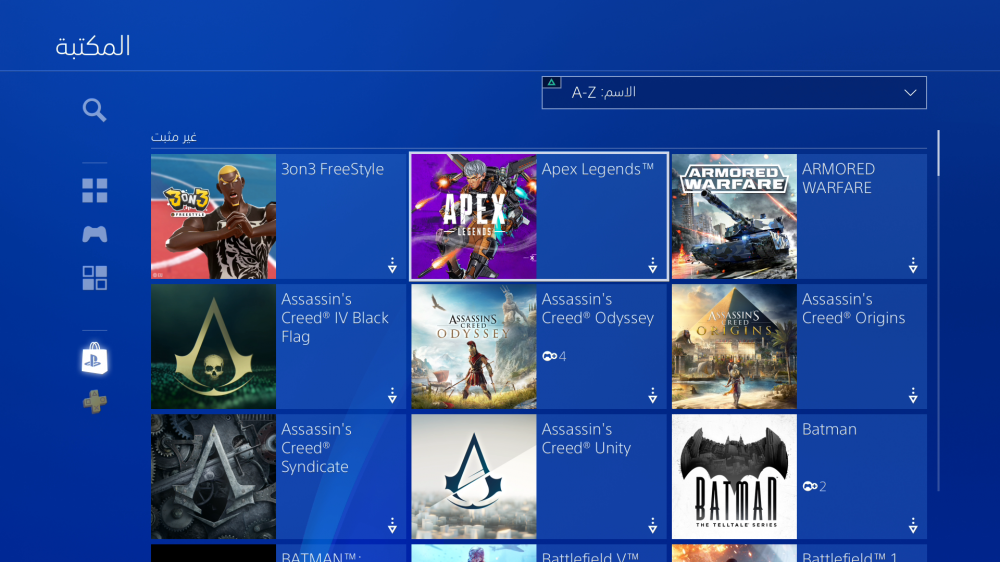Click the Assassin's Creed® Syndicate title
Viewport: 1000px width, 562px height.
click(x=316, y=448)
